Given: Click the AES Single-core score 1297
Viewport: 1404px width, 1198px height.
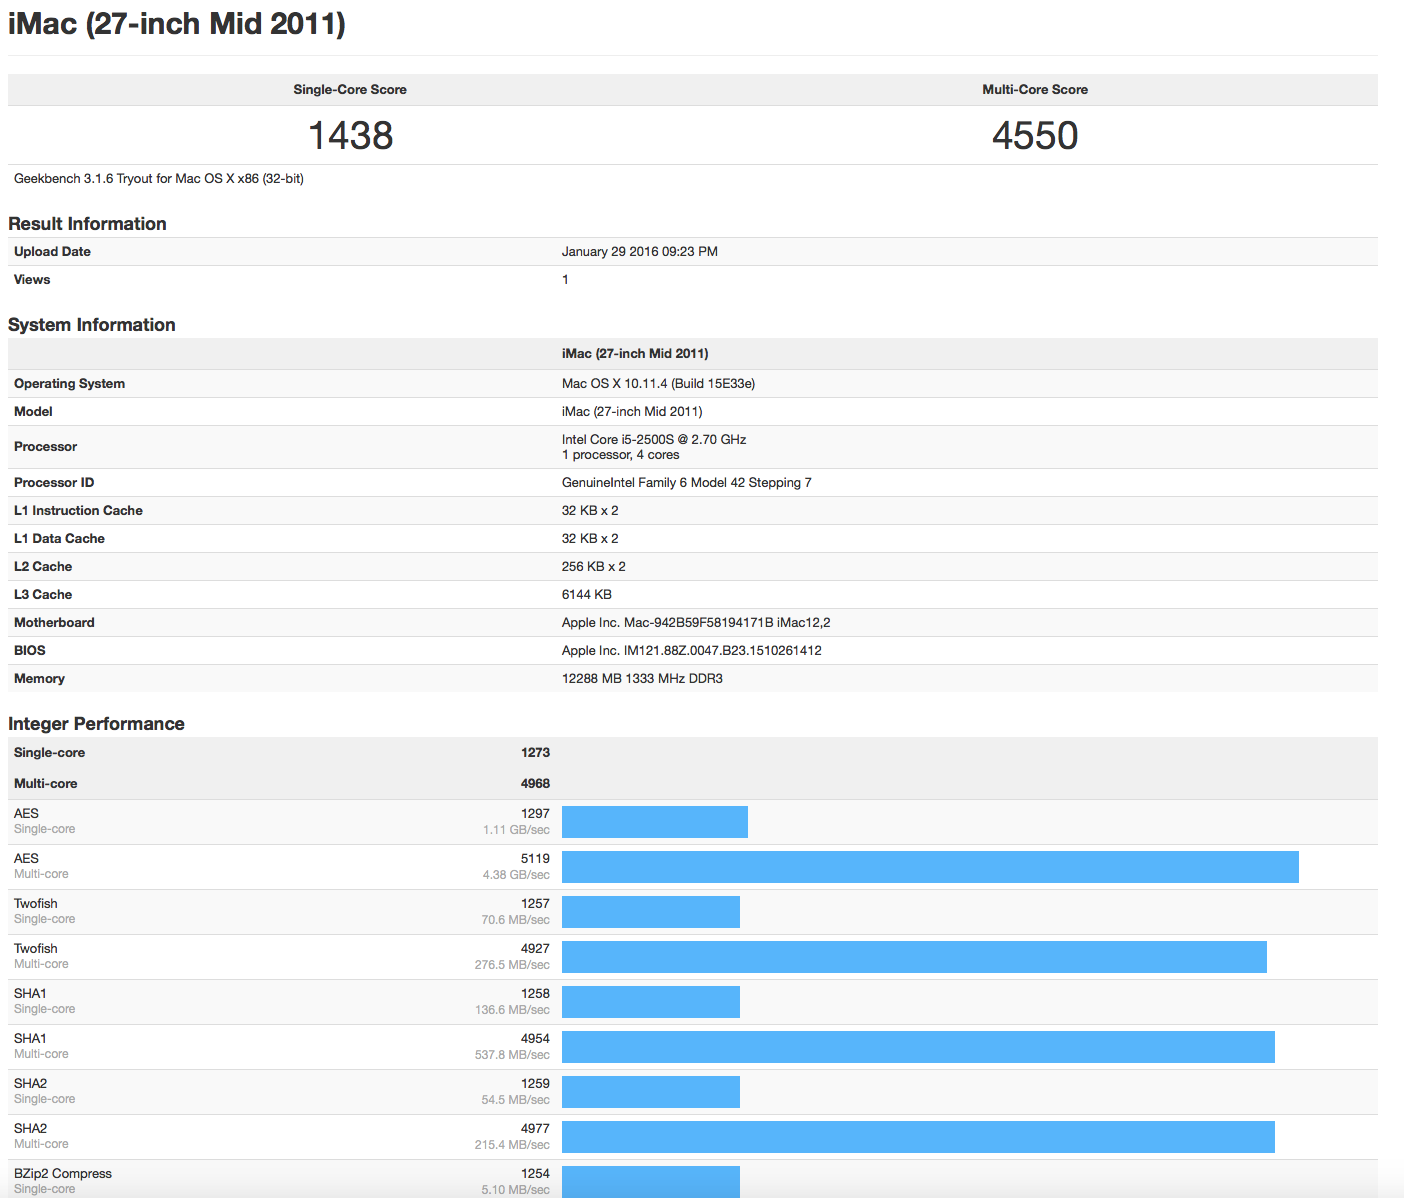Looking at the screenshot, I should (535, 814).
